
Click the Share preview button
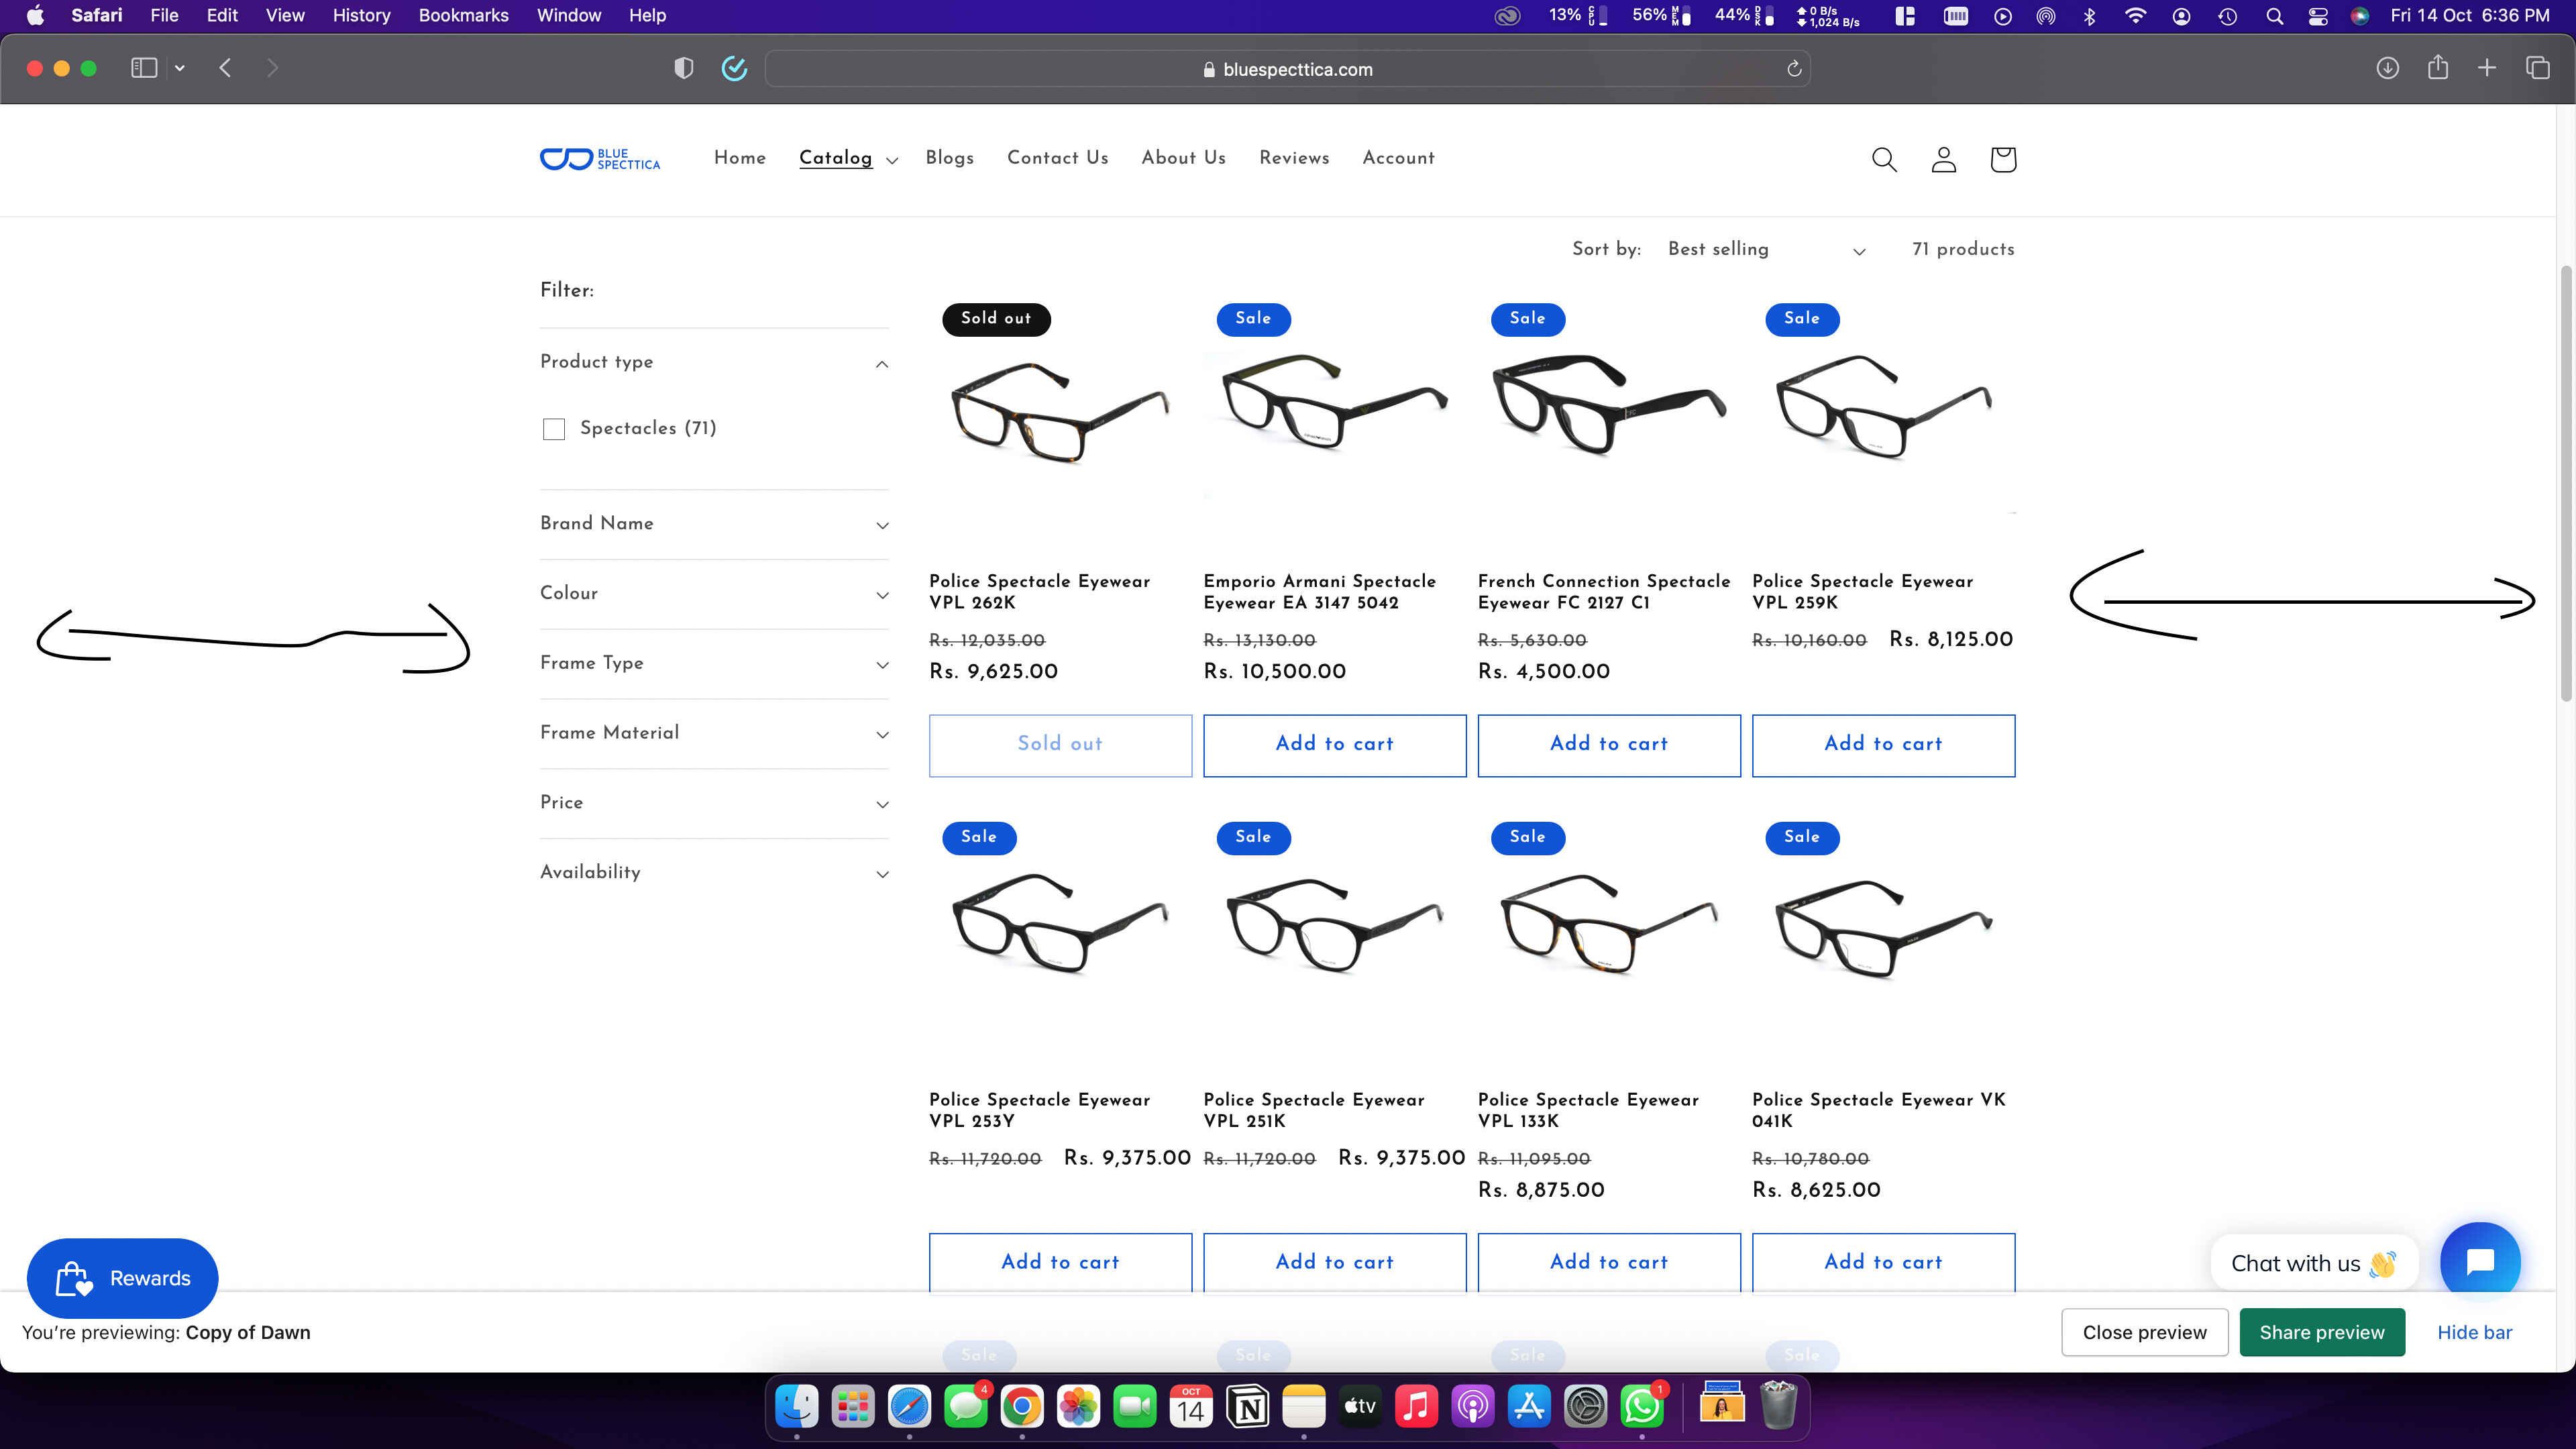(x=2321, y=1332)
